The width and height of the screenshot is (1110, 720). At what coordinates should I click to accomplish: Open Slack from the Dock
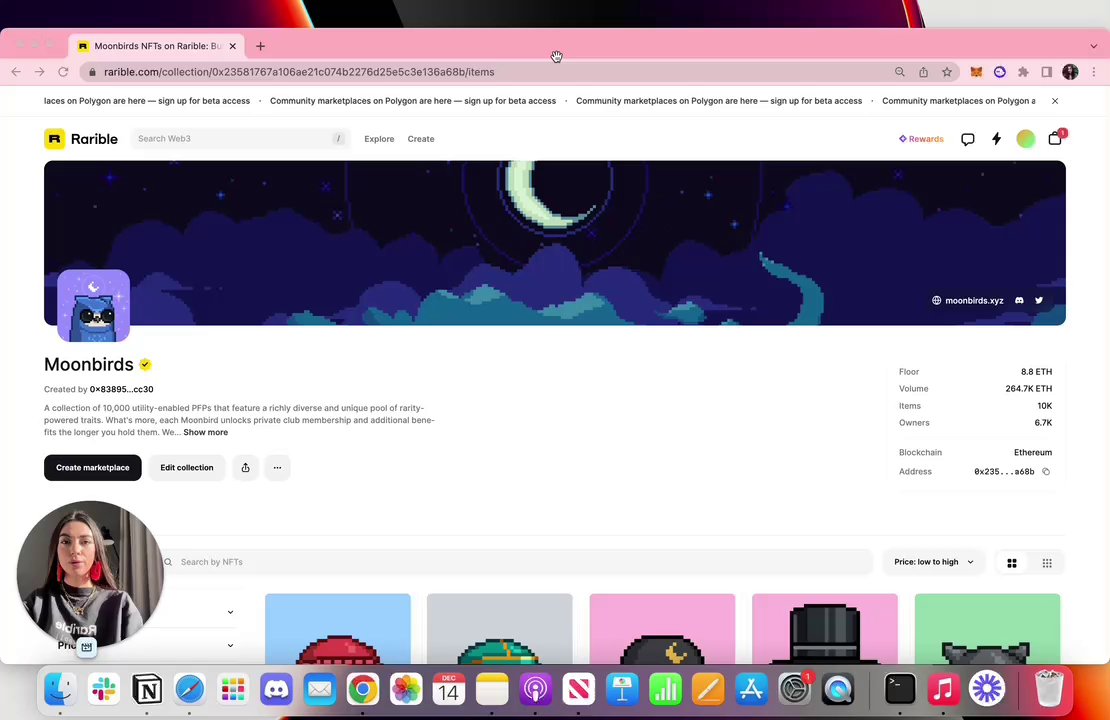pos(103,689)
